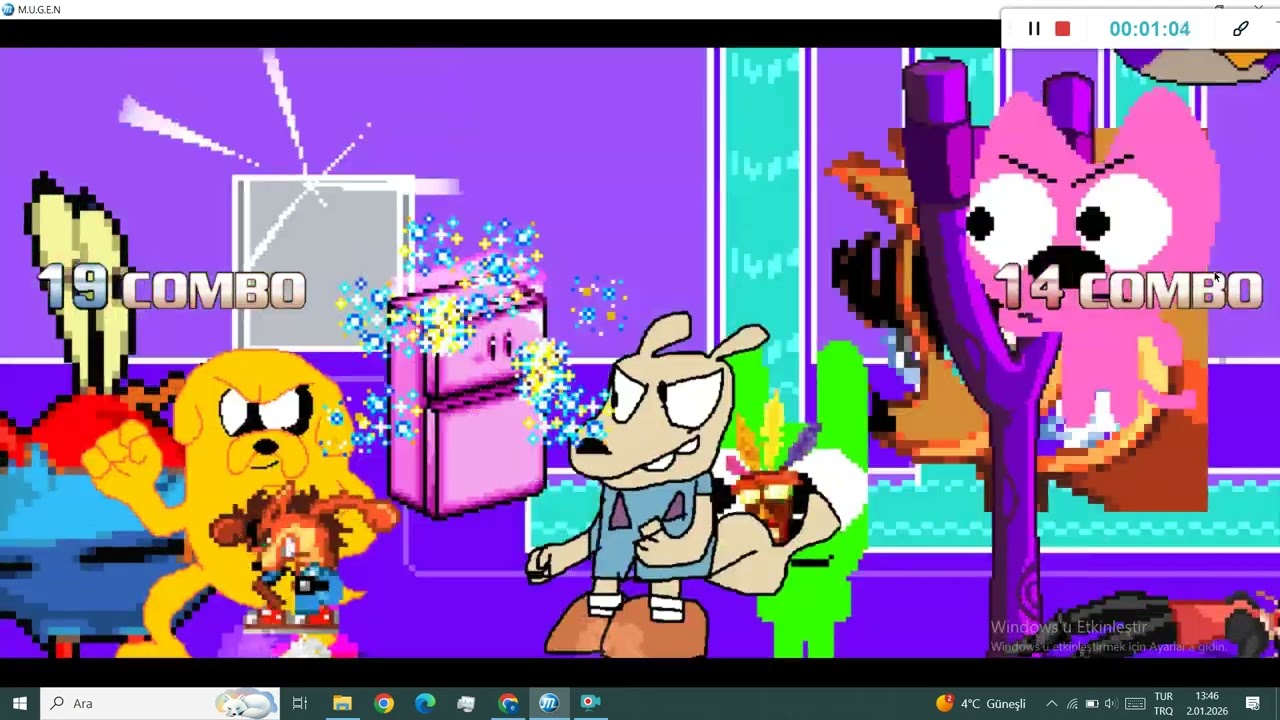Click the recording timer 00:01:04

click(x=1149, y=29)
